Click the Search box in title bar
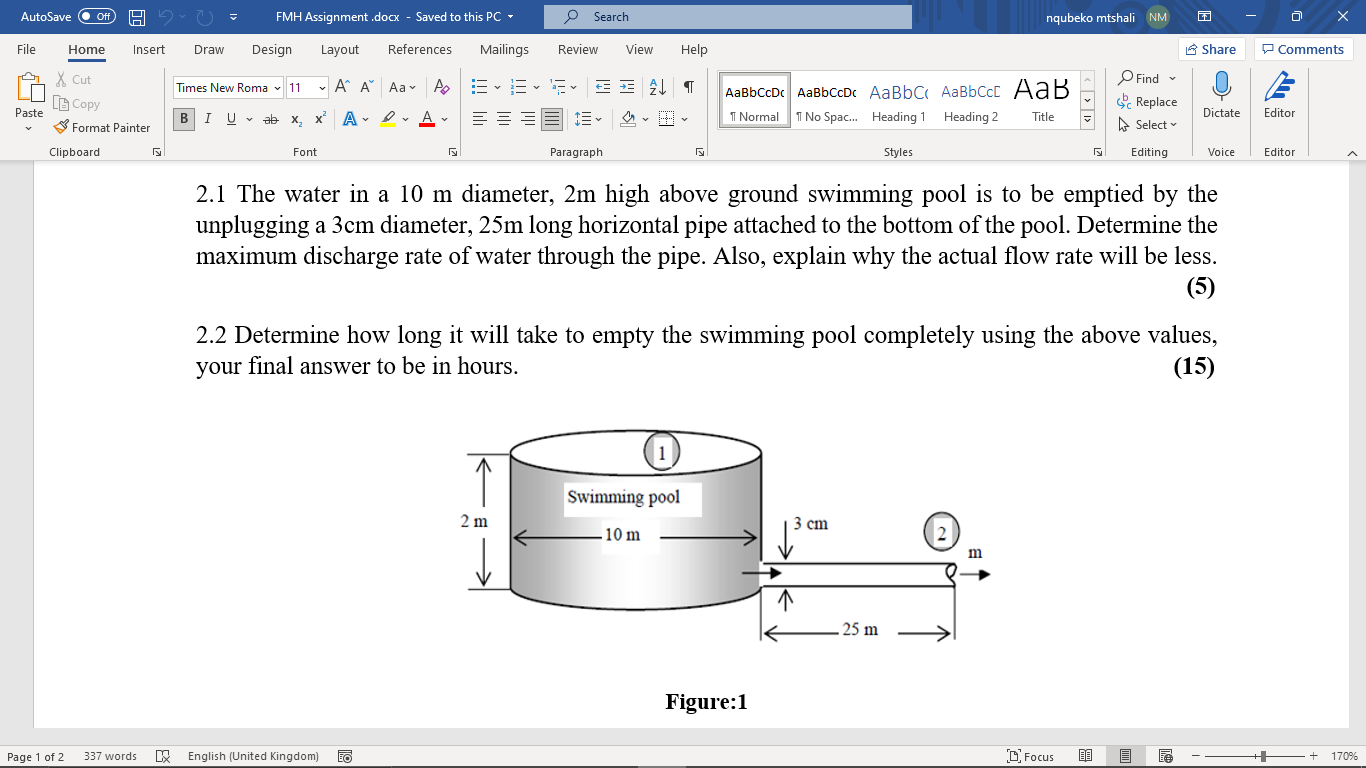 (x=728, y=17)
